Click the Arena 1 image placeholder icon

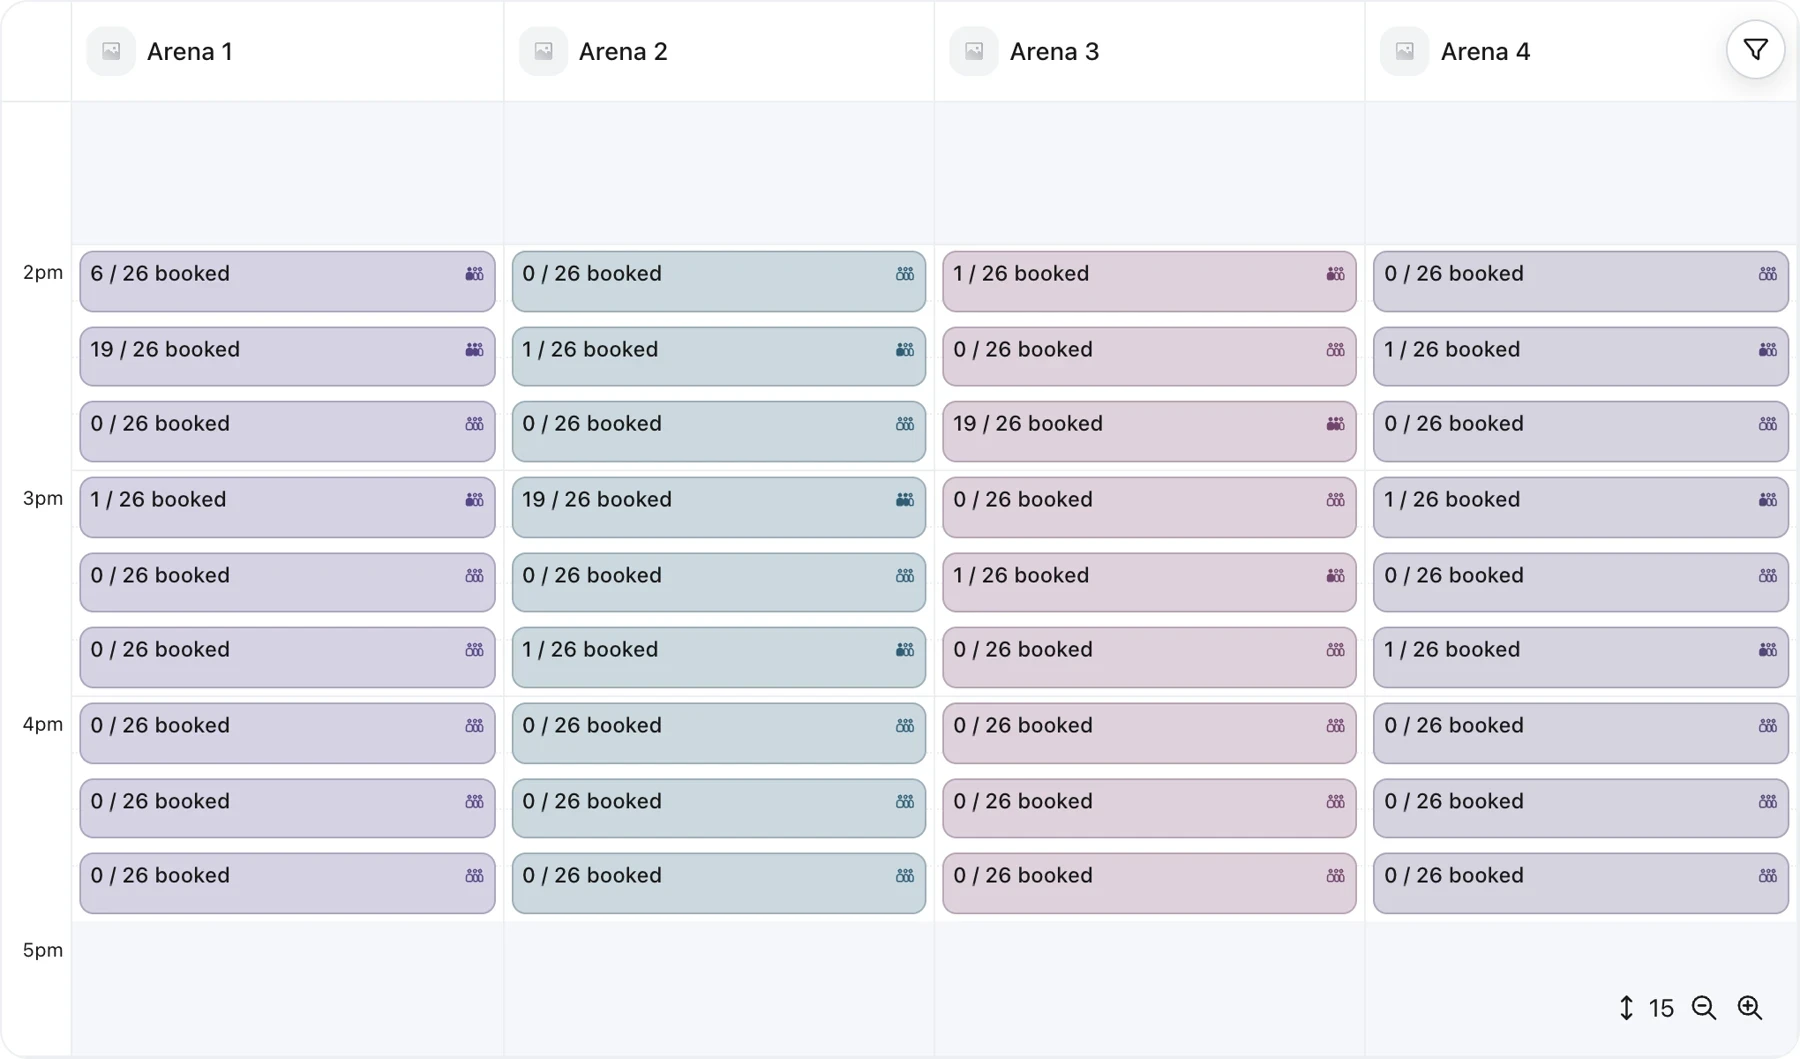click(x=111, y=51)
